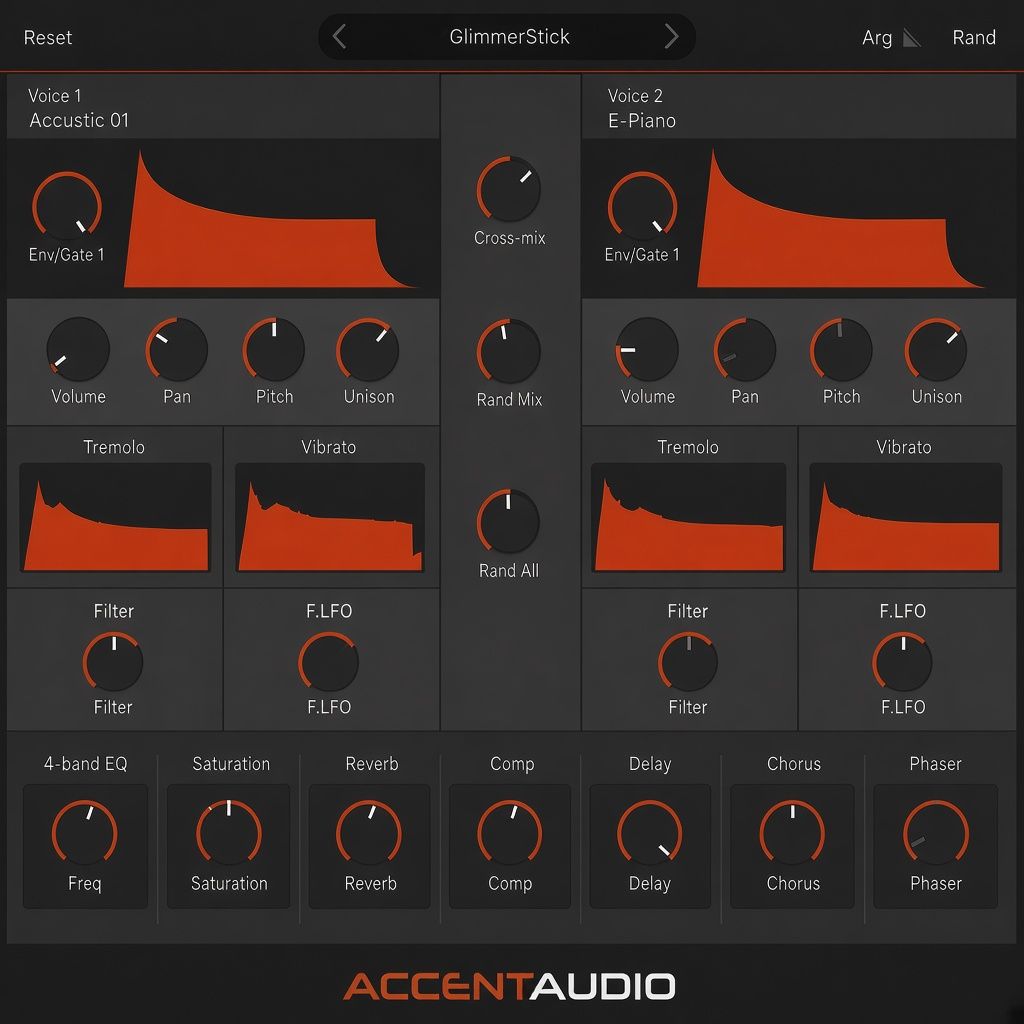1024x1024 pixels.
Task: Click Voice 1 F.LFO knob
Action: tap(328, 662)
